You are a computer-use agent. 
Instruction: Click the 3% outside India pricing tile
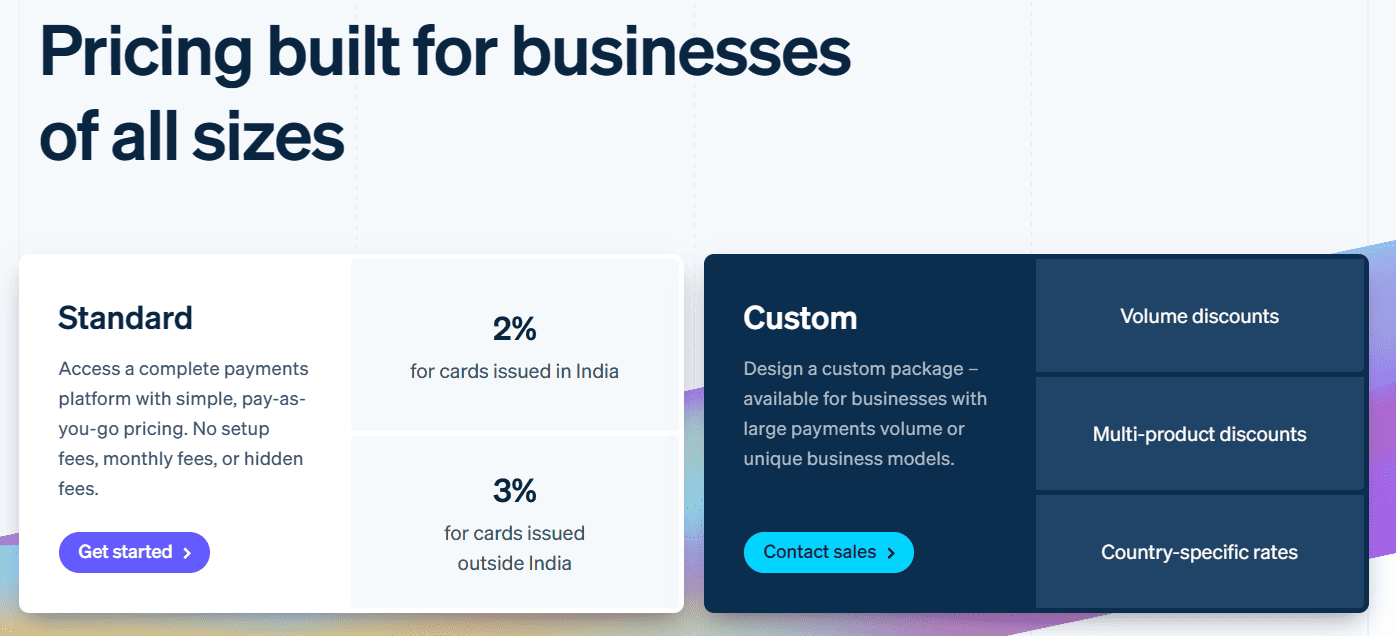(514, 521)
